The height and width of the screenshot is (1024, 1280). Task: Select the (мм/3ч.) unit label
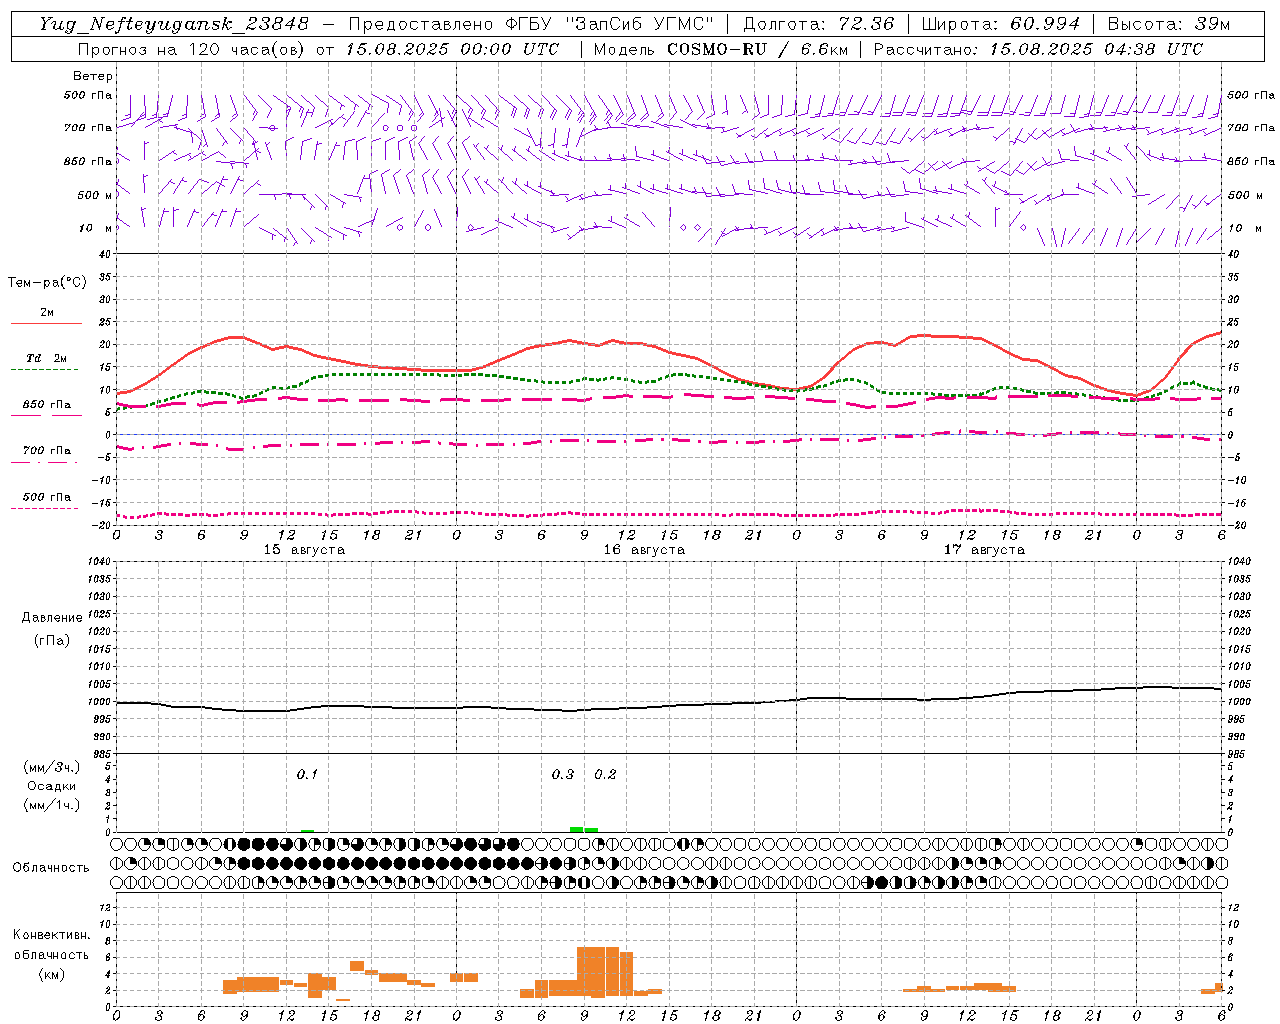52,767
